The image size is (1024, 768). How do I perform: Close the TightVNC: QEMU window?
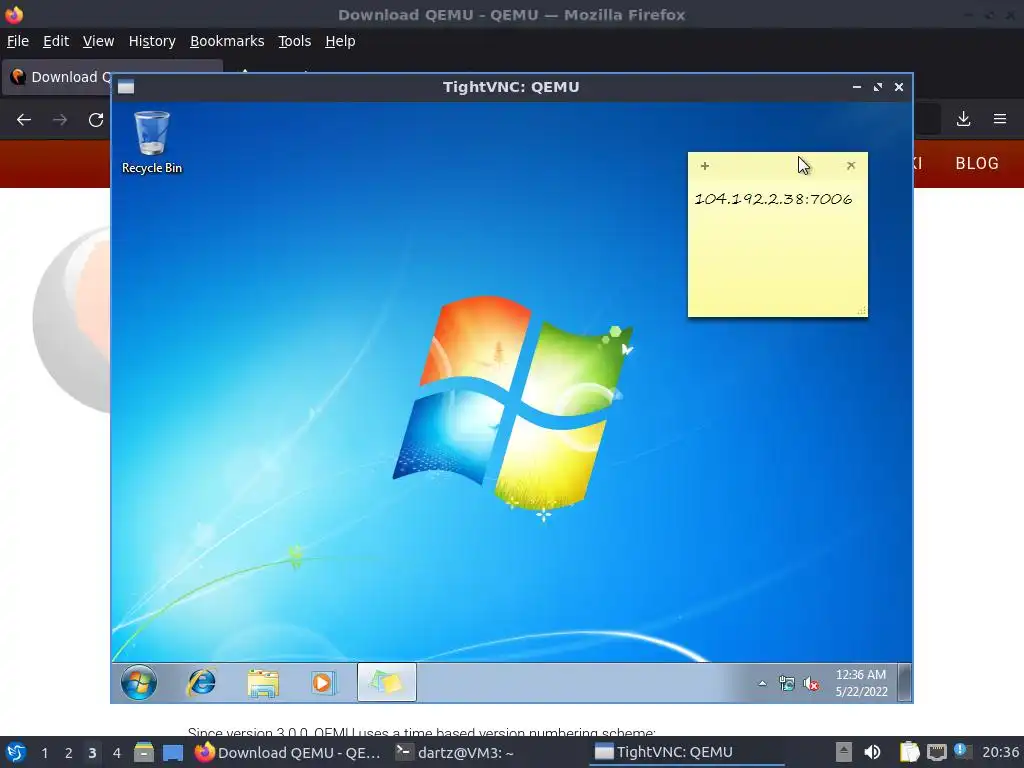899,87
